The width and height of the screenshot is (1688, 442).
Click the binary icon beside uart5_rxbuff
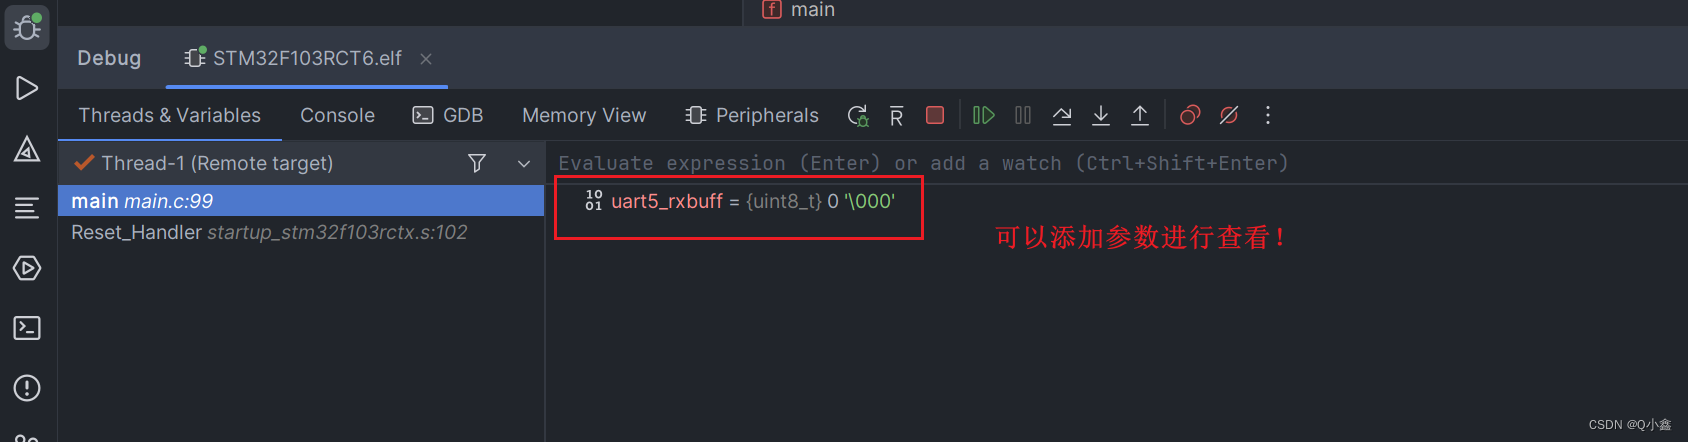point(594,201)
